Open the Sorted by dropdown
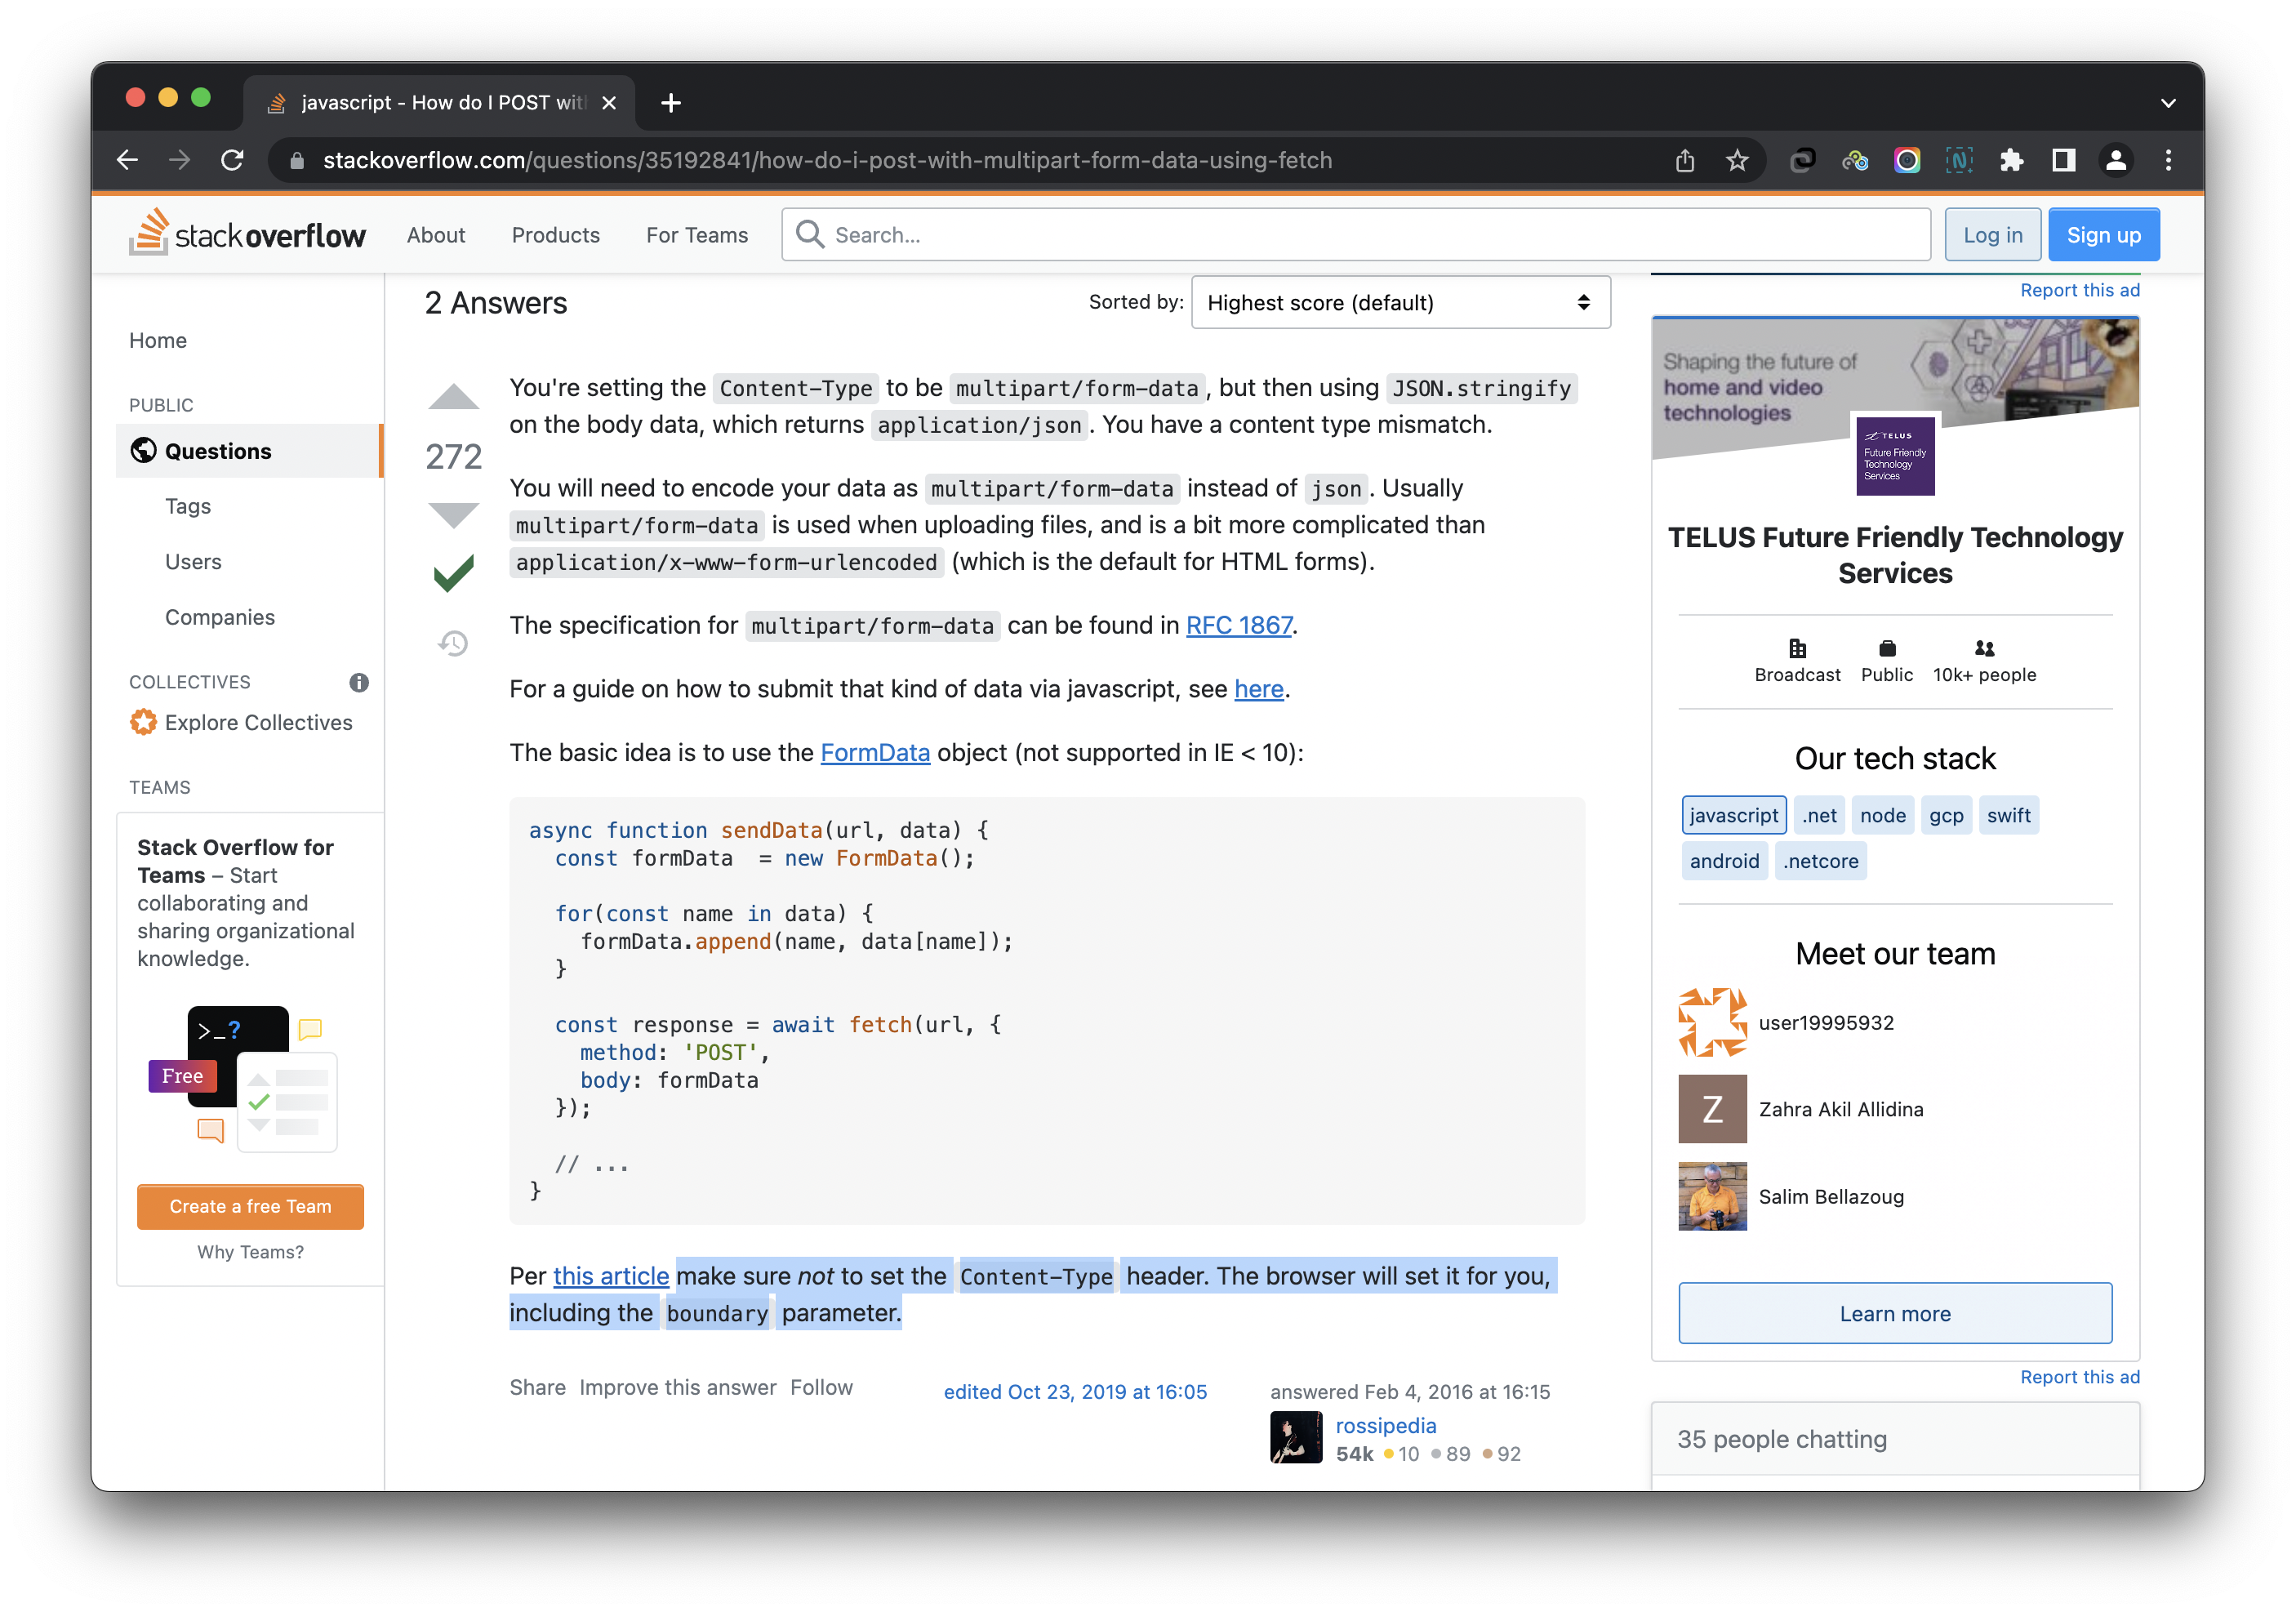The width and height of the screenshot is (2296, 1612). (1400, 302)
